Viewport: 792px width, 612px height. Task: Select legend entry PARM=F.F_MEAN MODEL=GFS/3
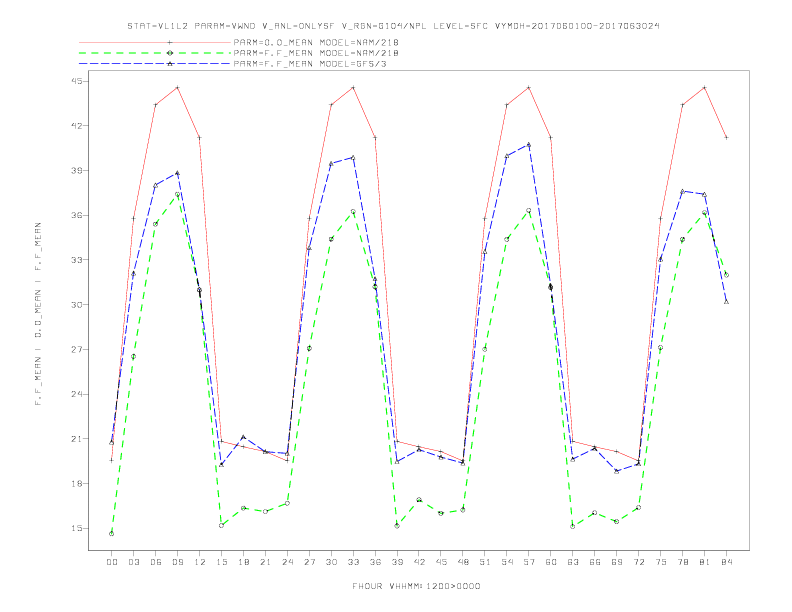(310, 64)
